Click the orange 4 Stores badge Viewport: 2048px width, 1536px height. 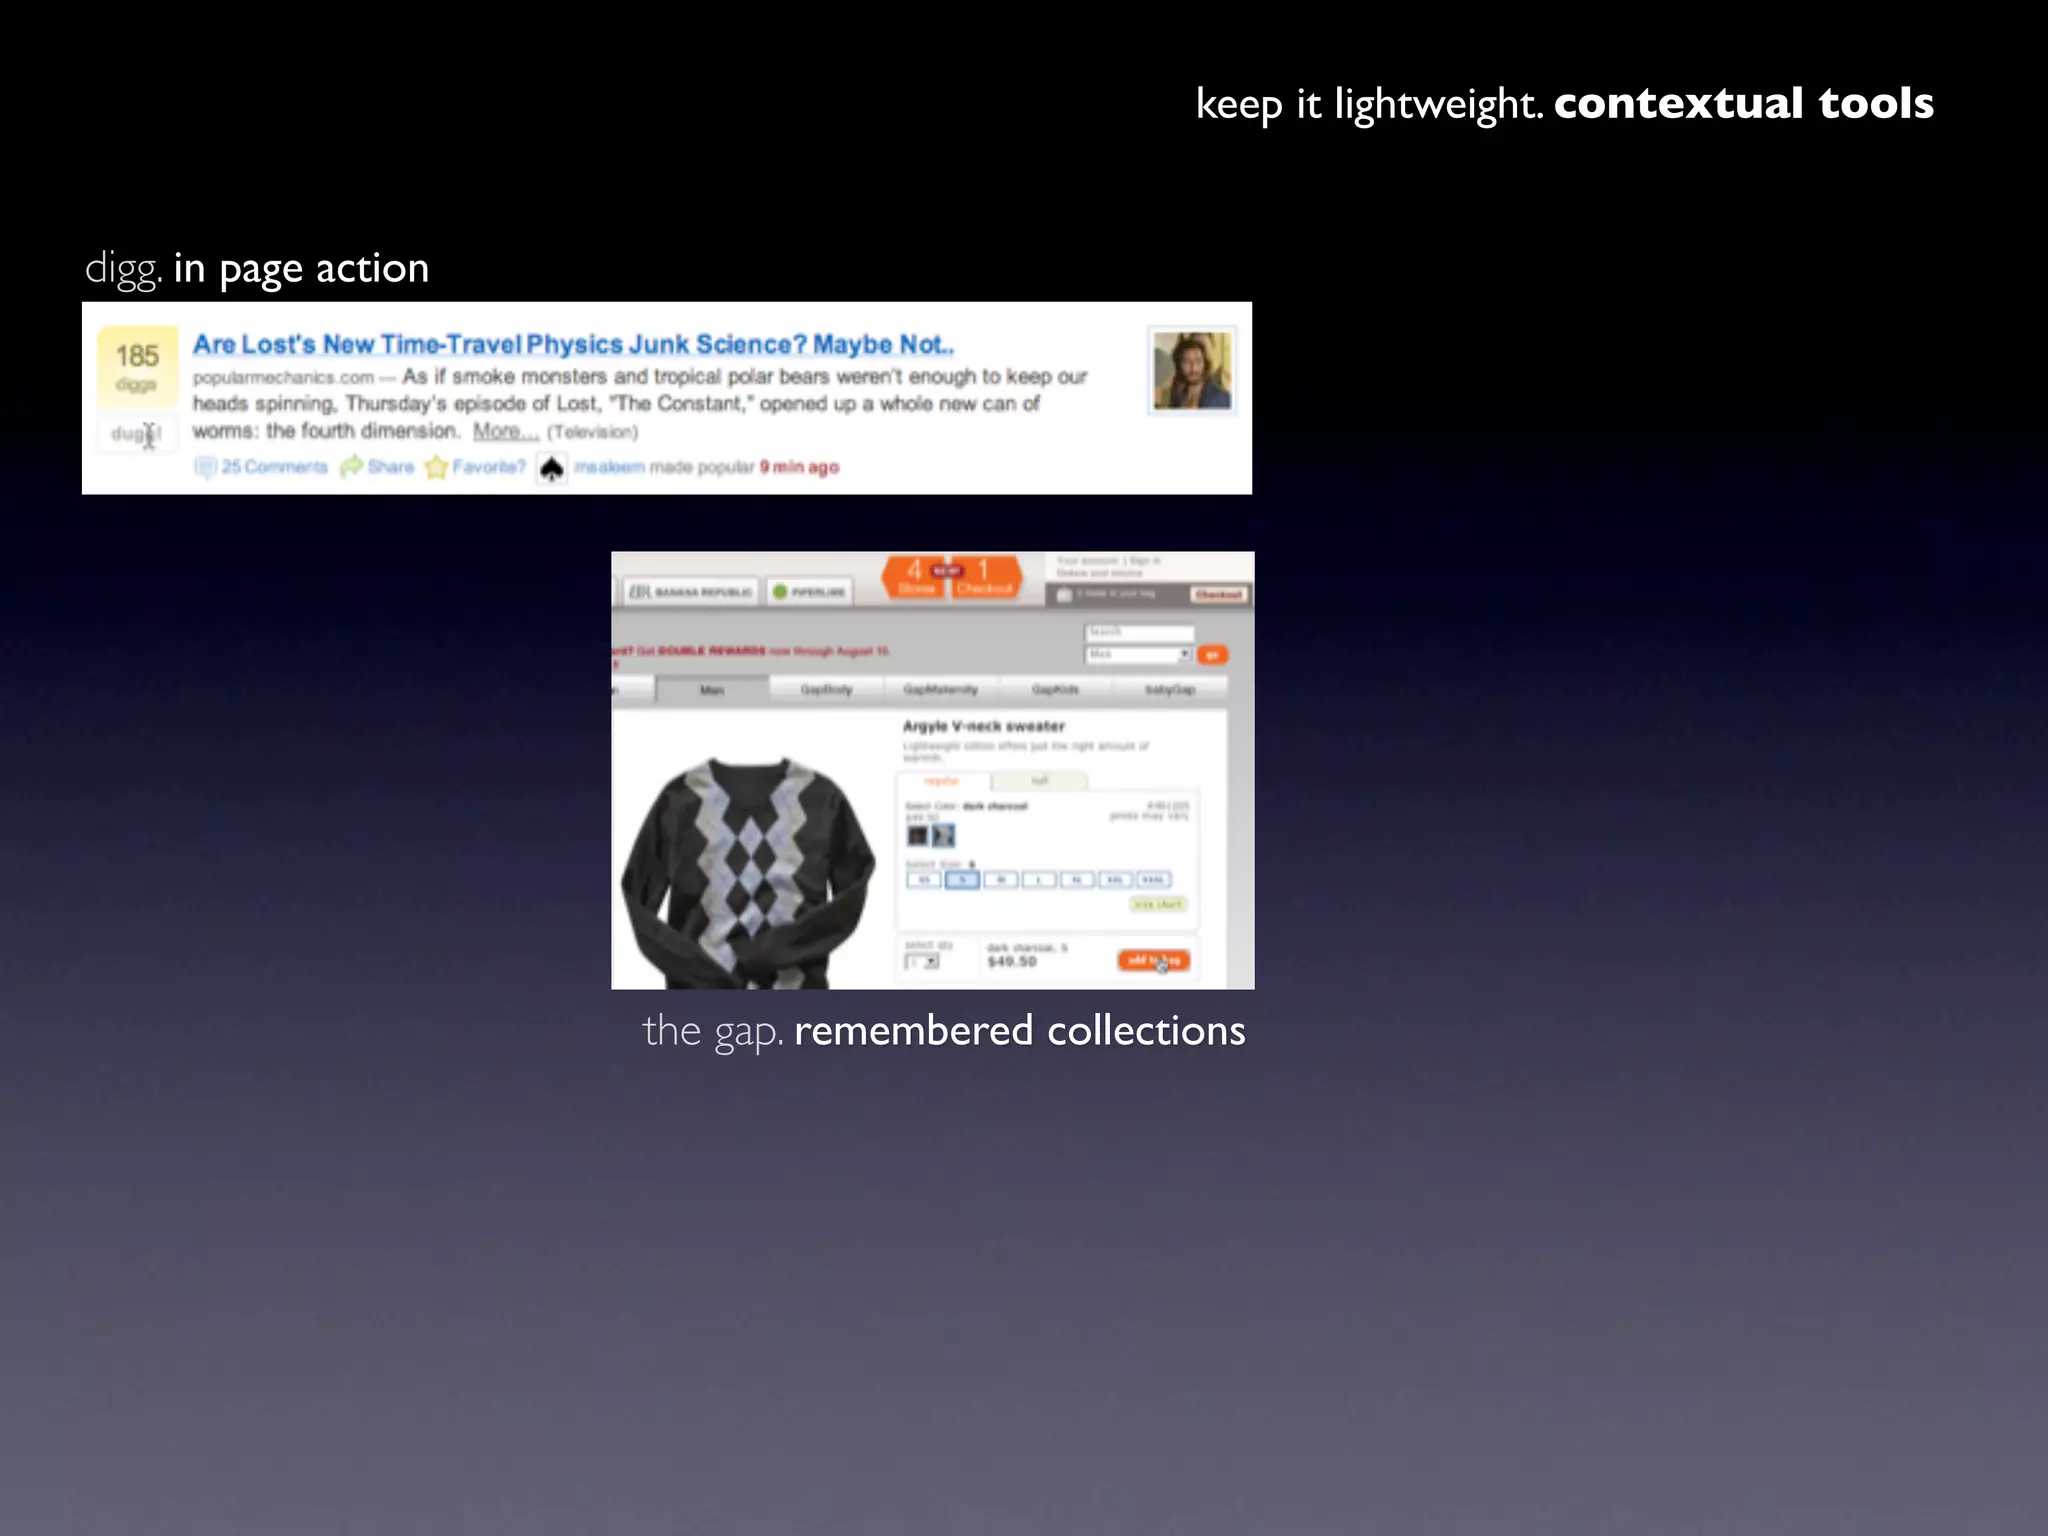(915, 577)
